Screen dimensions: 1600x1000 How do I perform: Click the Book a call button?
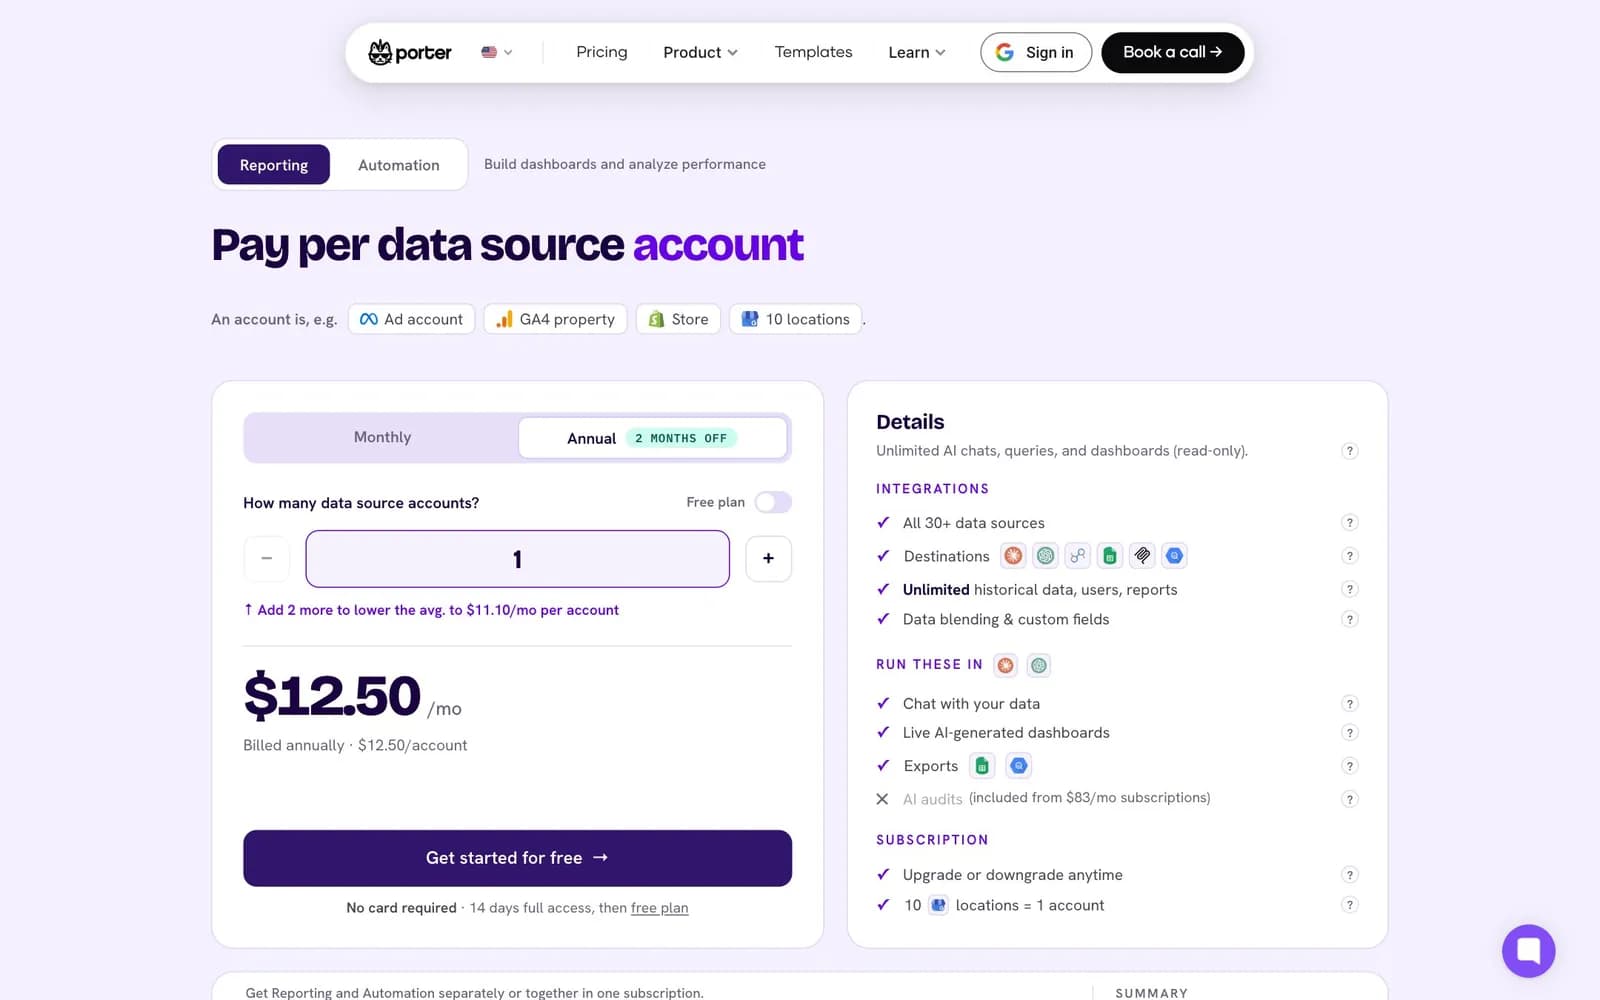pyautogui.click(x=1172, y=52)
